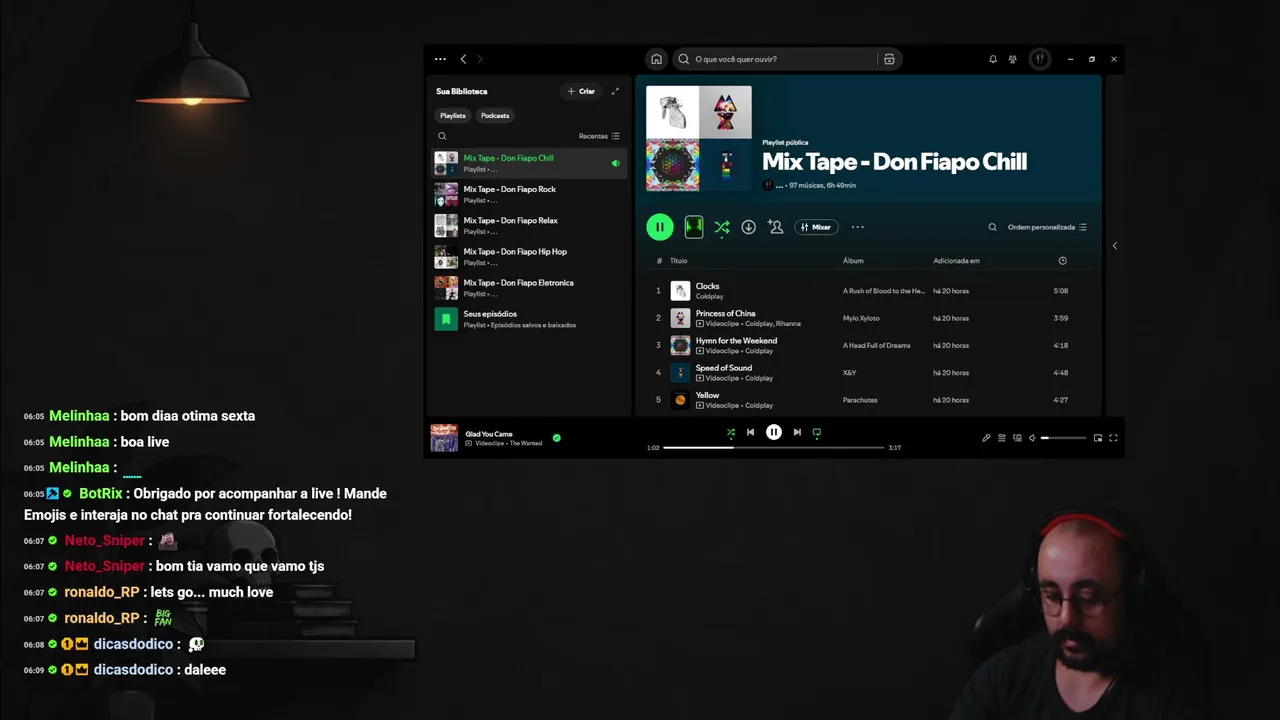Open more options for the playlist

(857, 227)
